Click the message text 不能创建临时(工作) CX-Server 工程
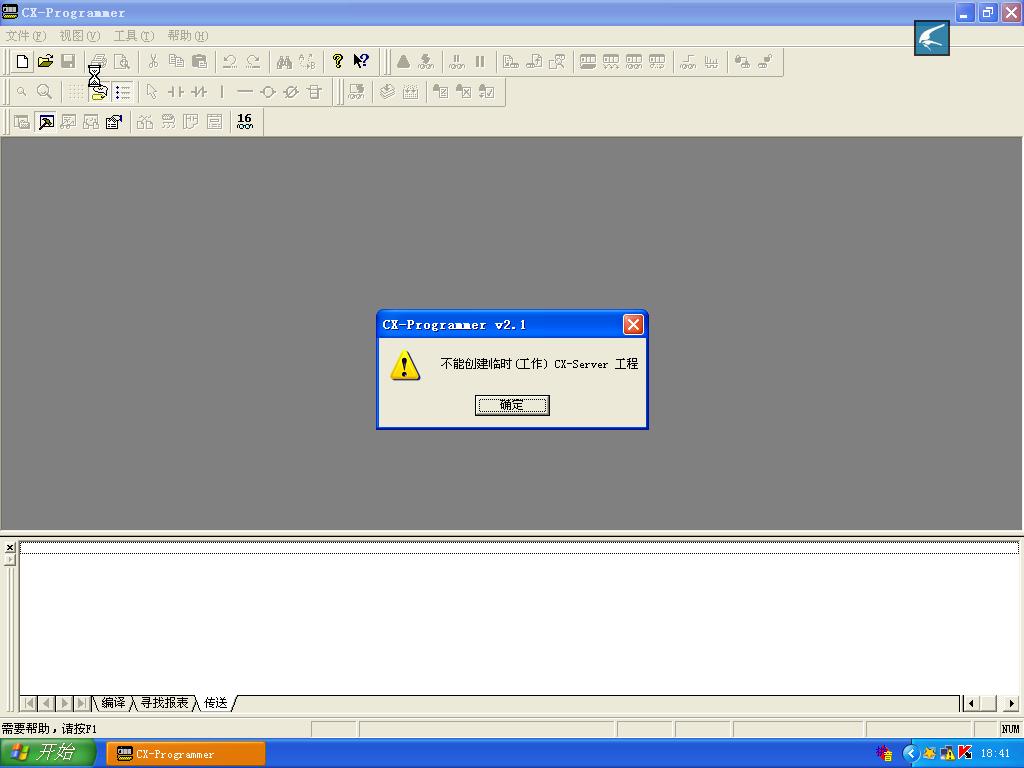 [539, 364]
